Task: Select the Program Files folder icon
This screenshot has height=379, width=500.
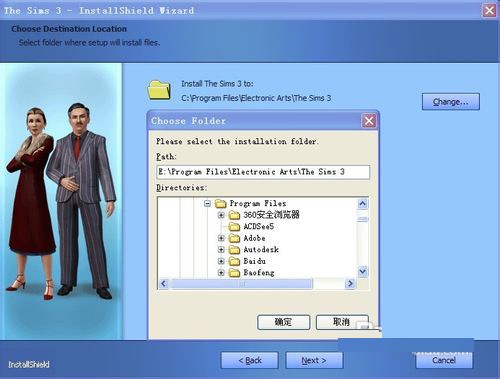Action: [220, 203]
